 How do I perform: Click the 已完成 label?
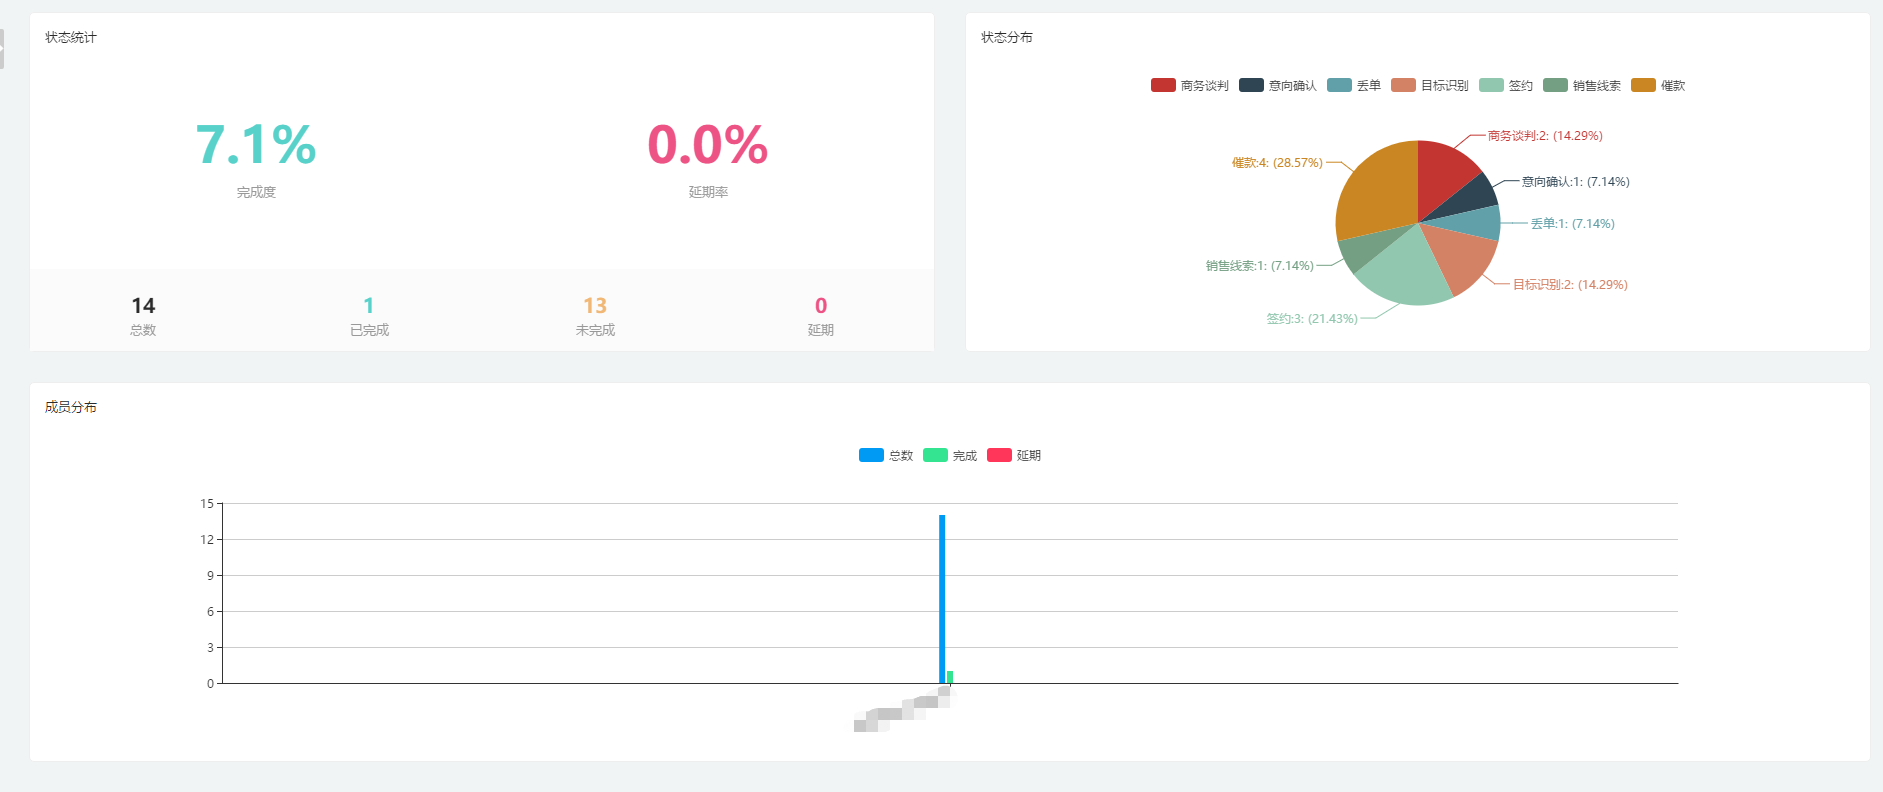pos(369,330)
